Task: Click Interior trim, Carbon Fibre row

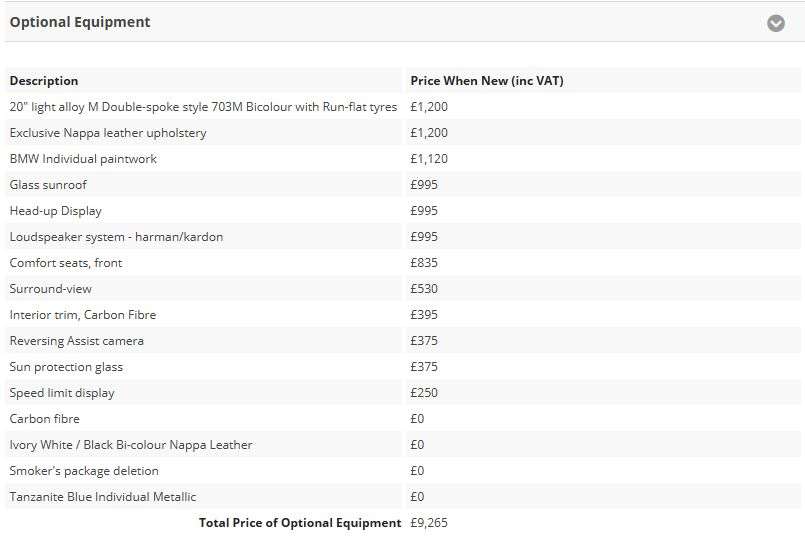Action: 402,315
